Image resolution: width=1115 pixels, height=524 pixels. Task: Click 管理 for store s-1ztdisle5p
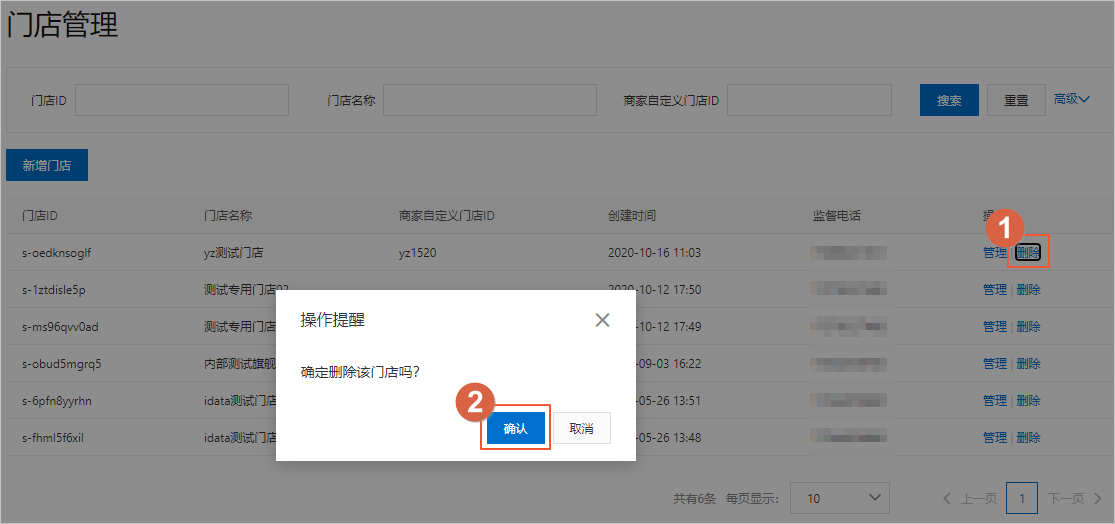coord(995,289)
